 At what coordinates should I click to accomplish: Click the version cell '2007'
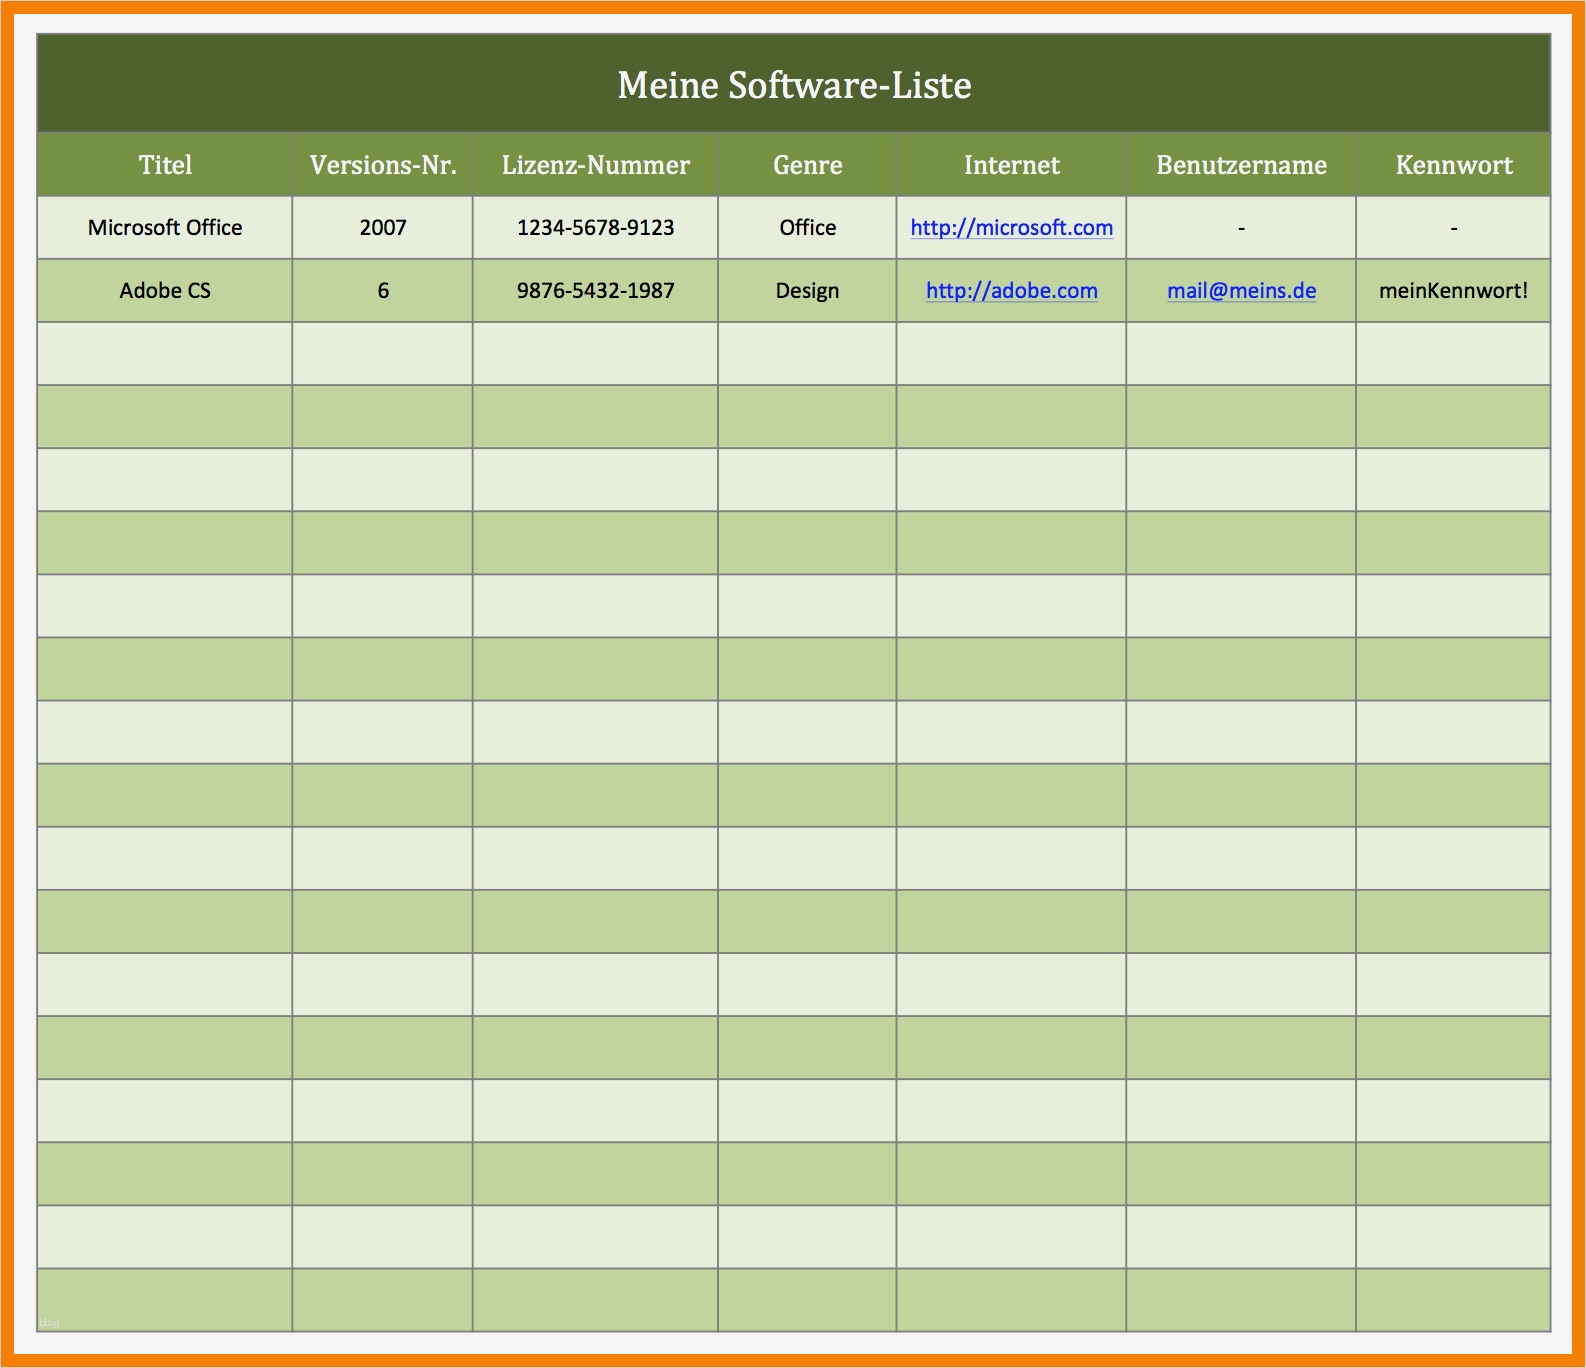point(383,228)
